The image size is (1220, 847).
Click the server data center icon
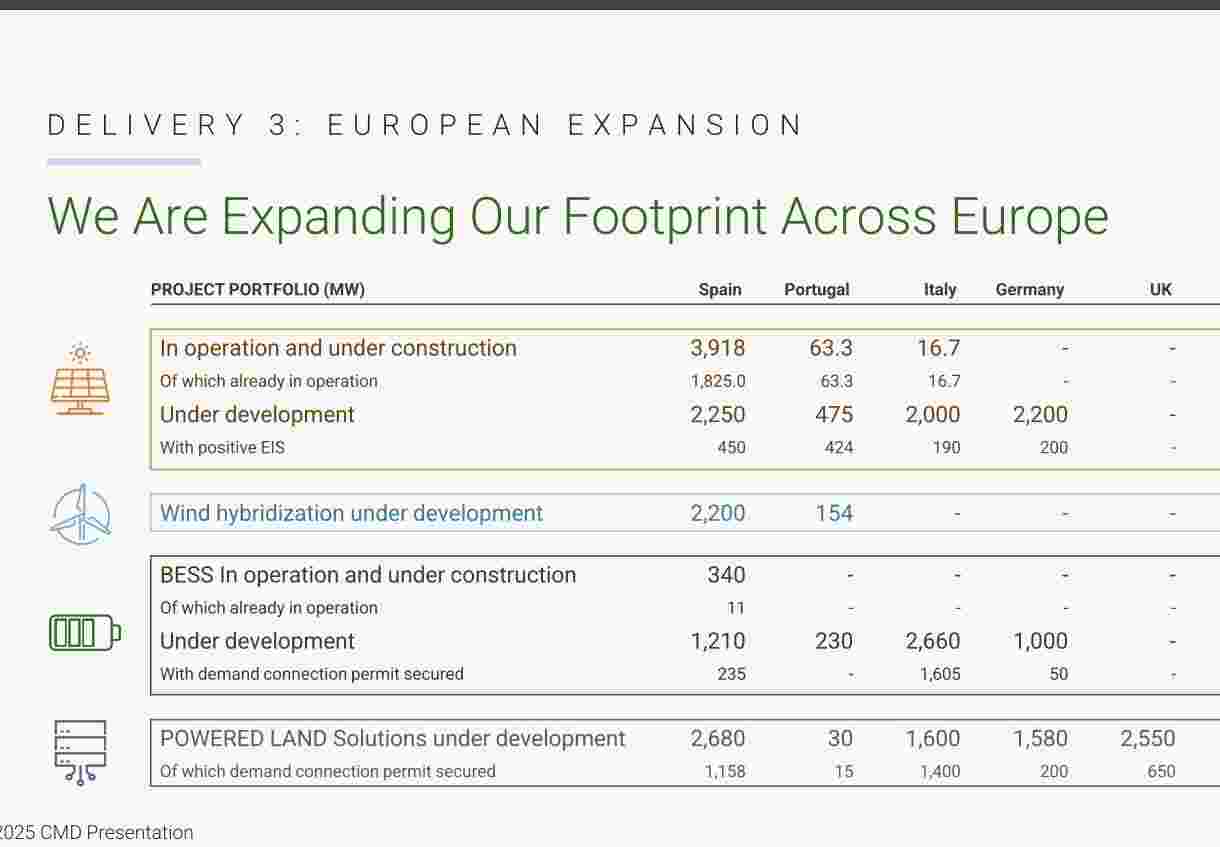pos(81,752)
